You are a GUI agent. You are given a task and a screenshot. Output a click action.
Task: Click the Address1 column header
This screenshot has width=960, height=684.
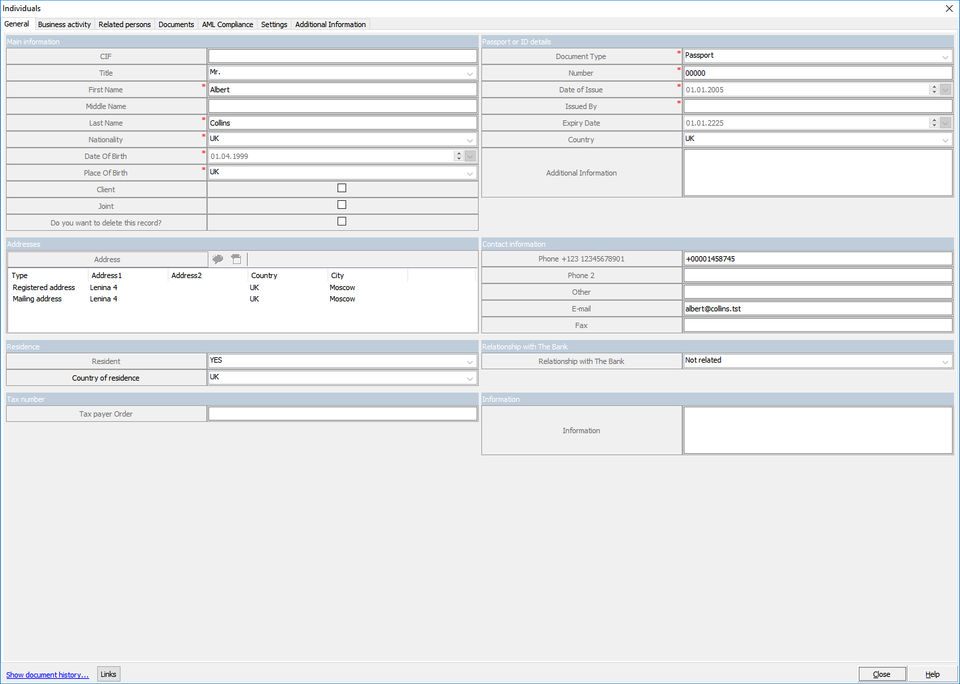click(x=128, y=276)
